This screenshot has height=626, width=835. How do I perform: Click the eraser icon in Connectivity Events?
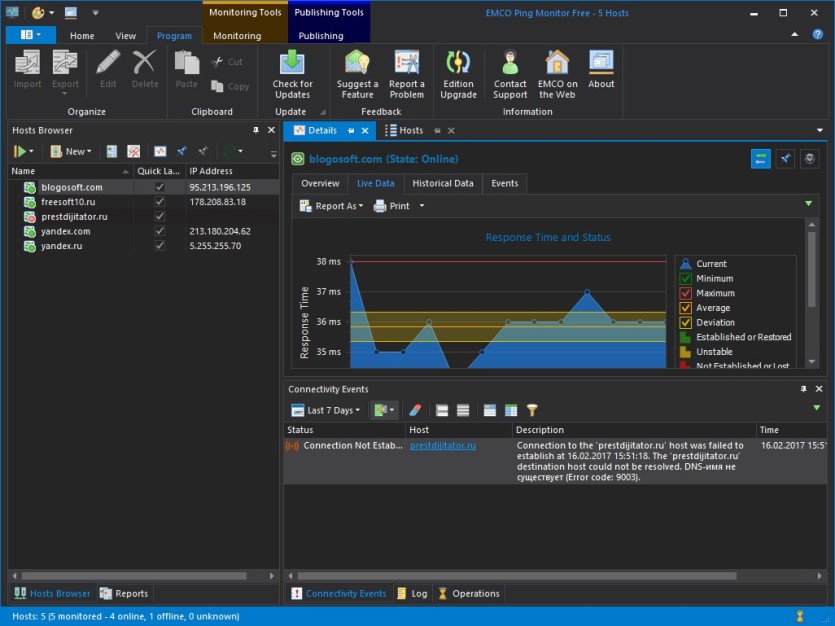pos(415,410)
